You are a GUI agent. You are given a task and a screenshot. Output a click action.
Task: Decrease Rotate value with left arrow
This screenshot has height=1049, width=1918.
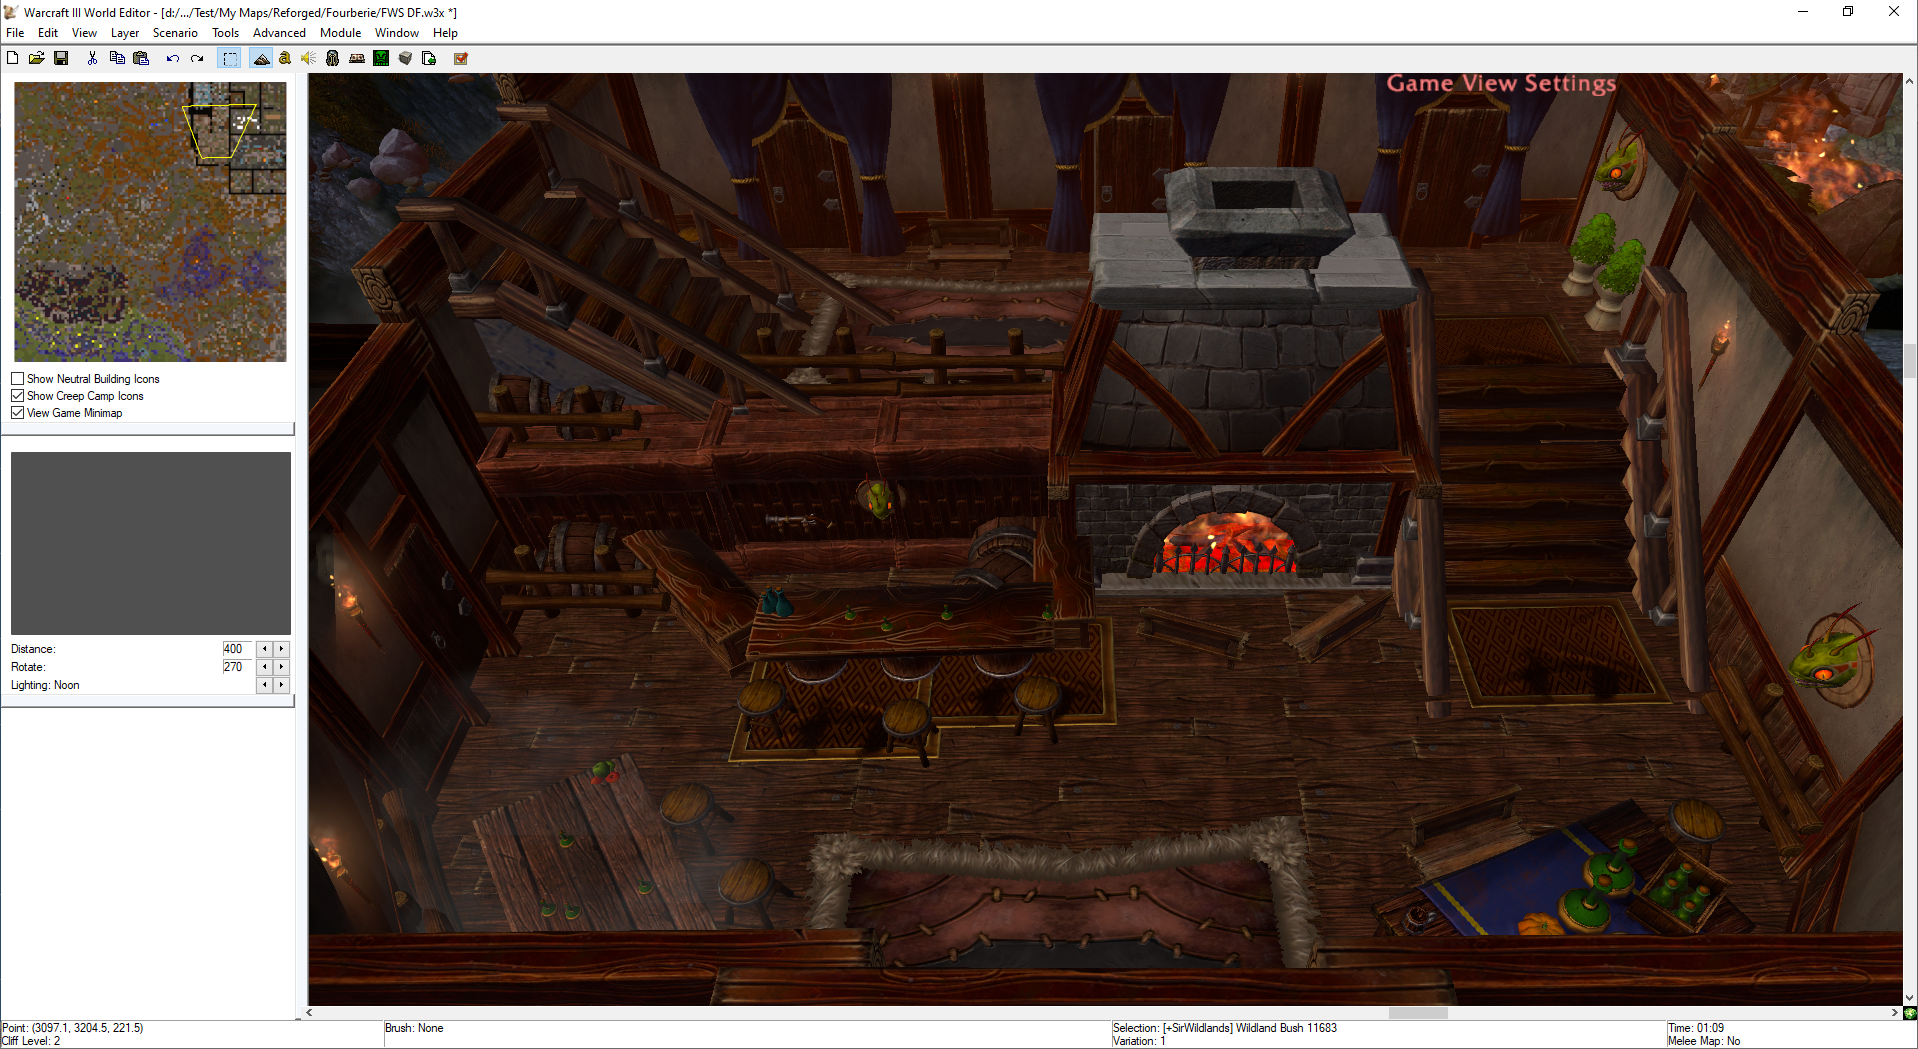point(265,667)
